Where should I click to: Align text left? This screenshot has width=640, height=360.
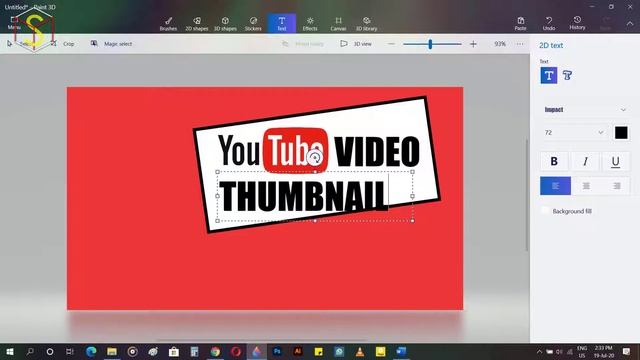(555, 186)
